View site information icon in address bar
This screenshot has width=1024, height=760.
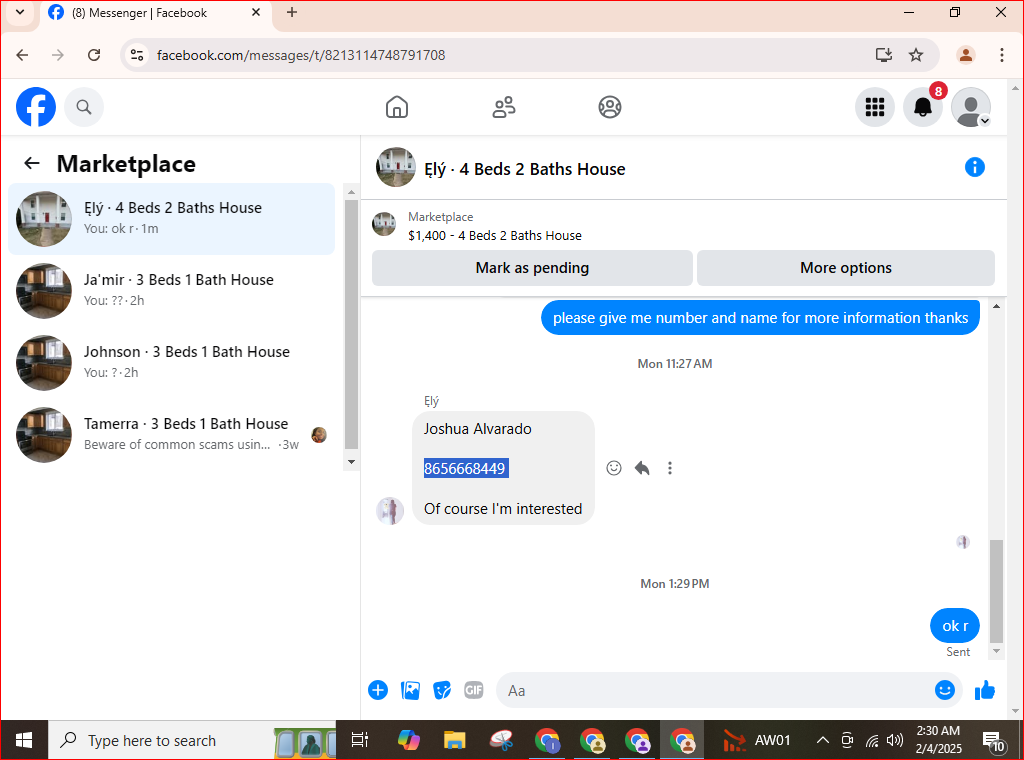pos(136,55)
